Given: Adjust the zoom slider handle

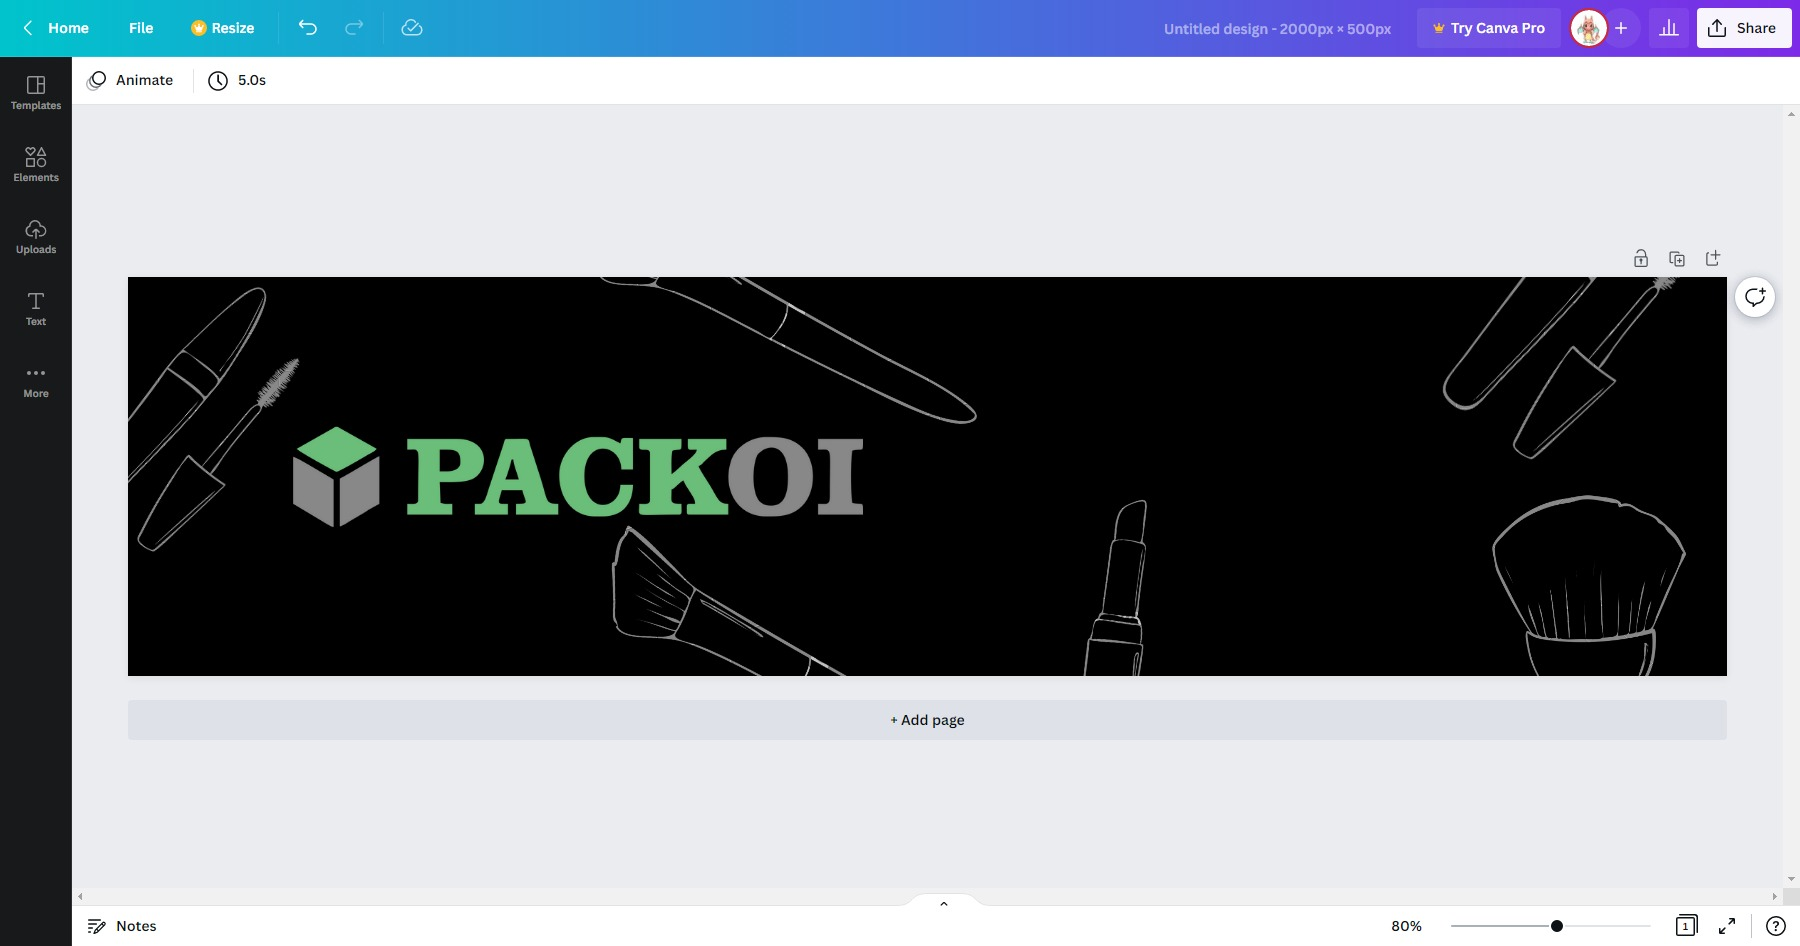Looking at the screenshot, I should click(x=1557, y=926).
